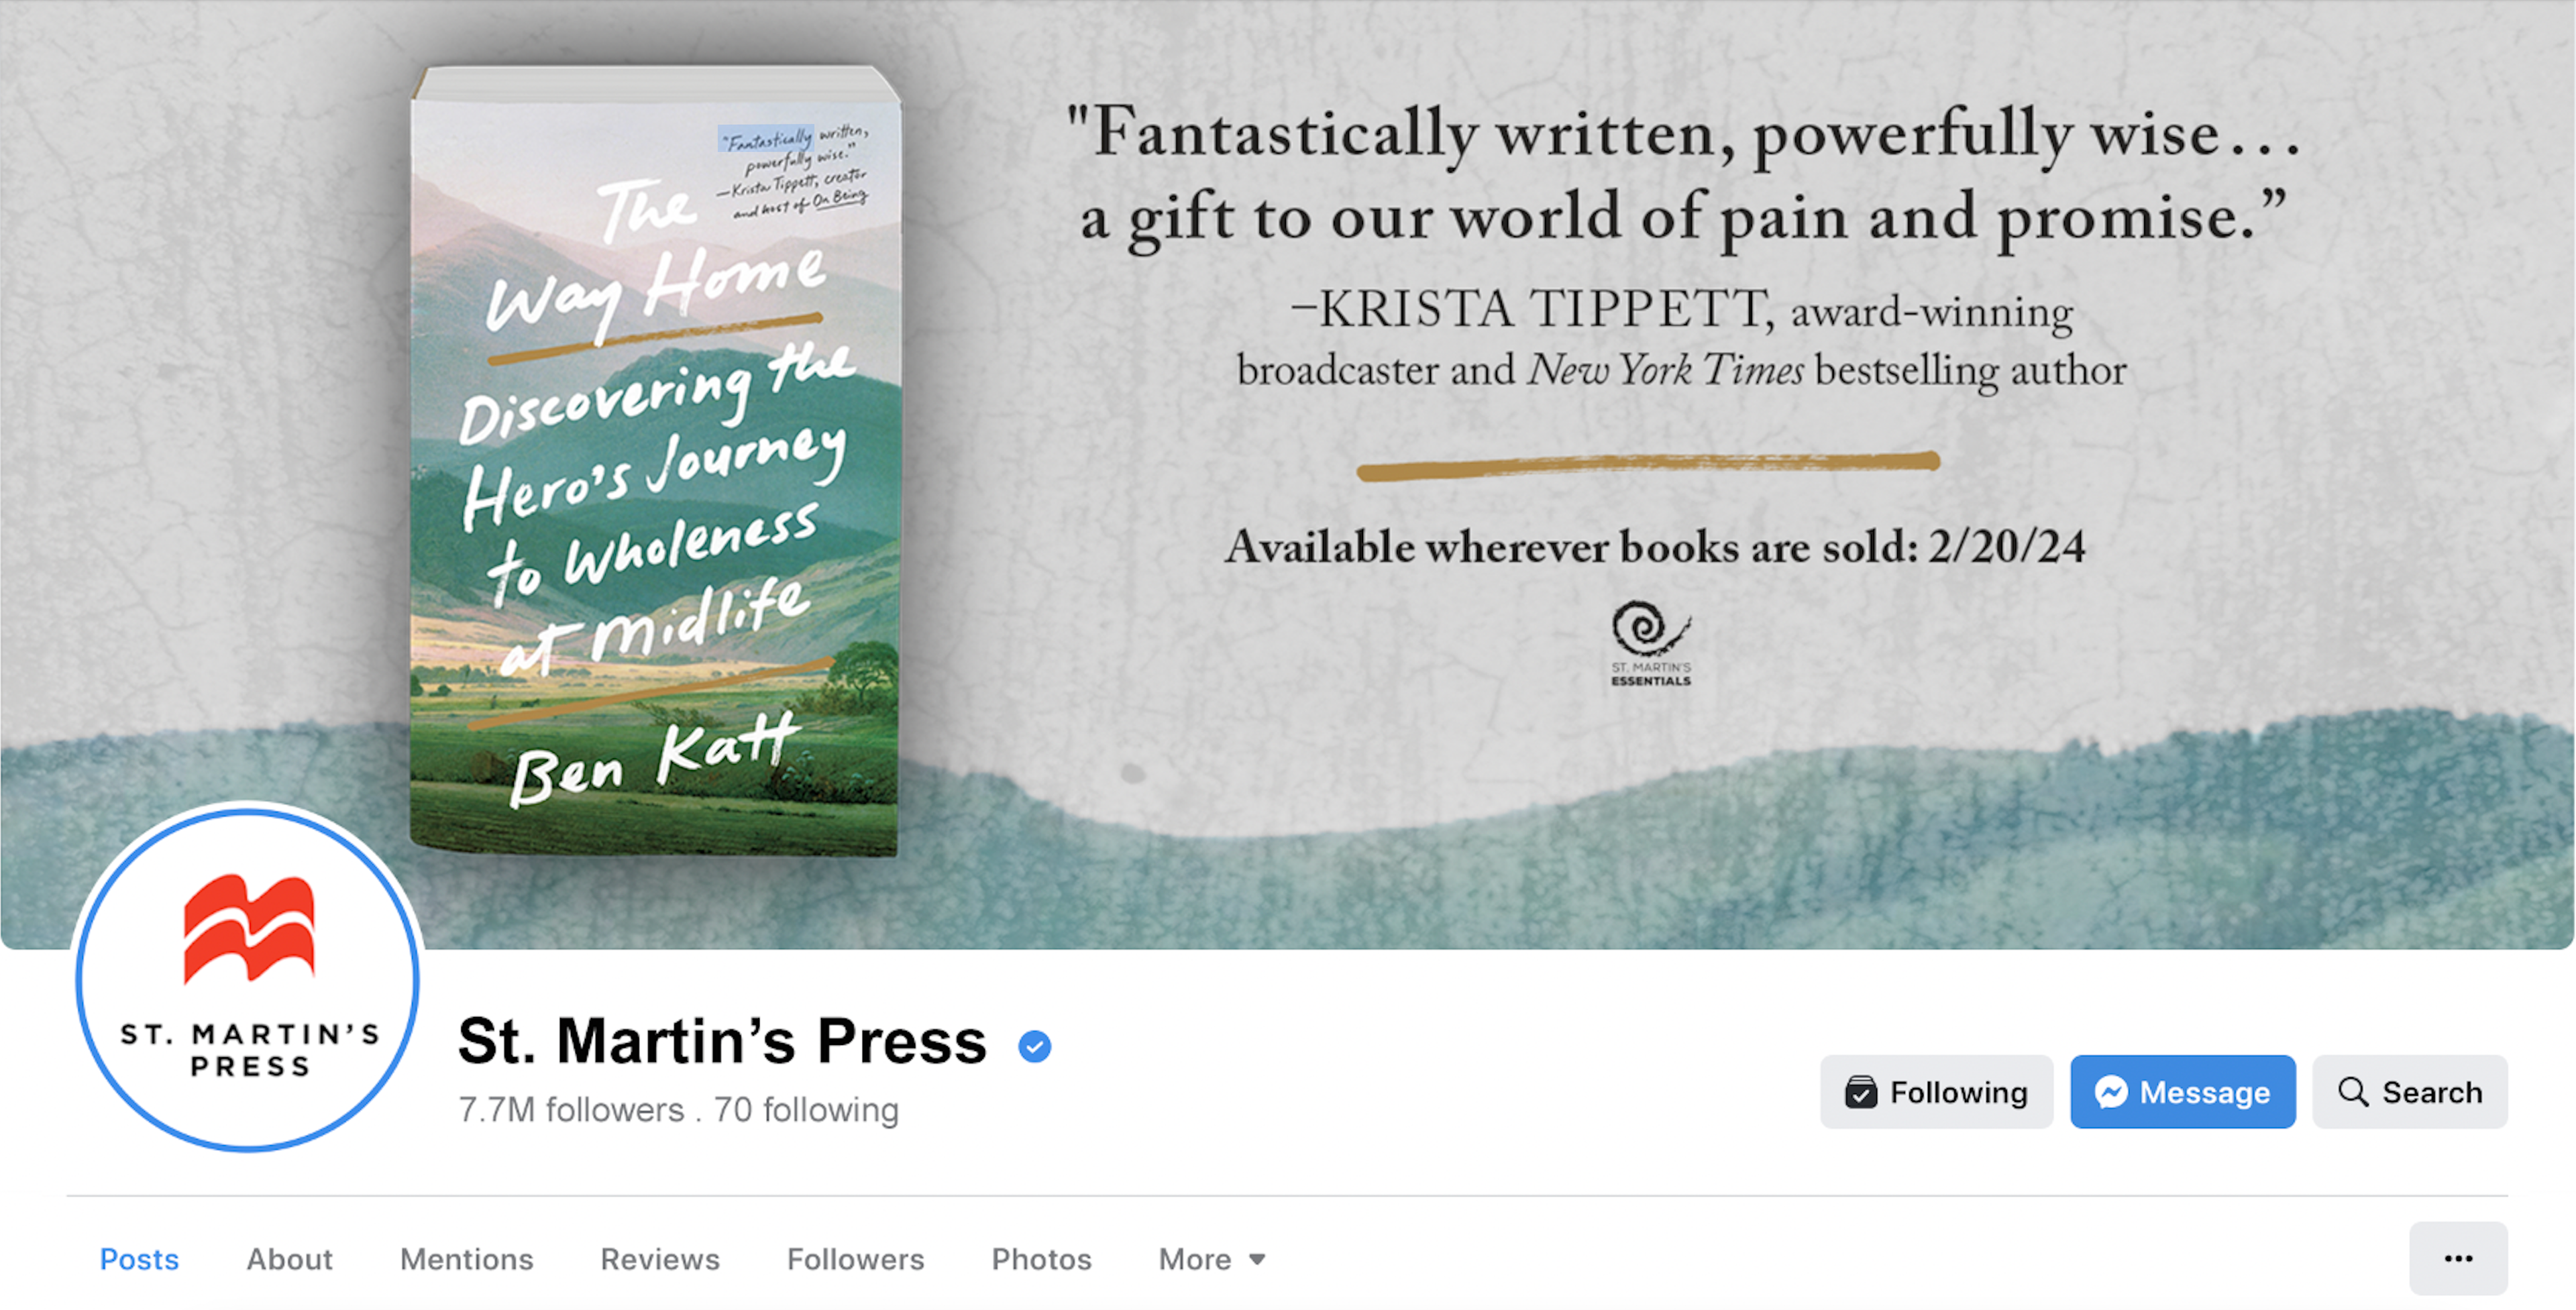Go to the Photos tab
The image size is (2576, 1310).
click(1041, 1259)
